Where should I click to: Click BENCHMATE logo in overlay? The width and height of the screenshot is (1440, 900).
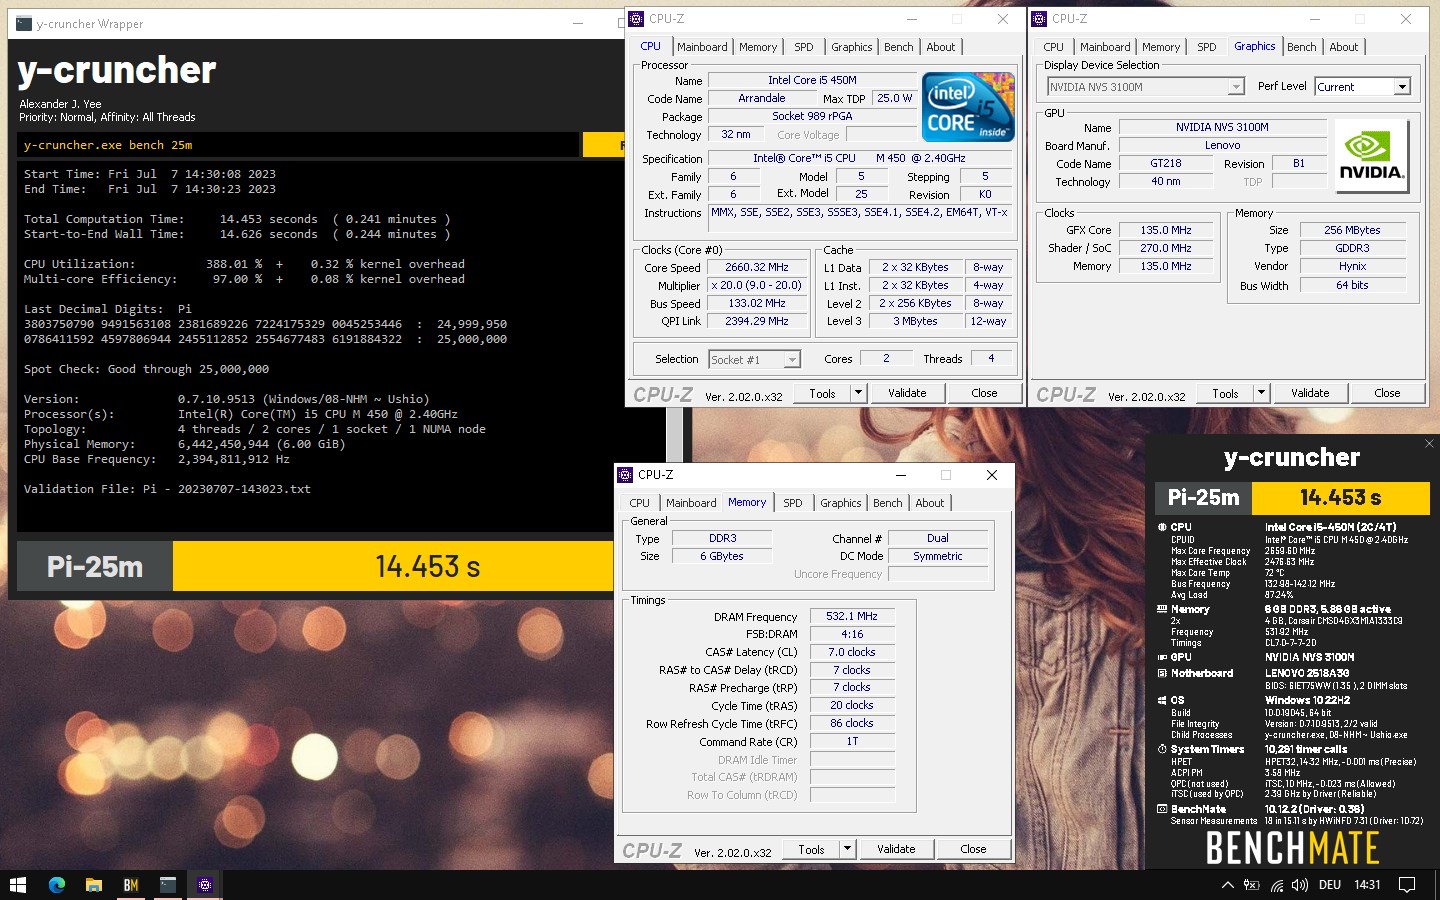[1292, 848]
